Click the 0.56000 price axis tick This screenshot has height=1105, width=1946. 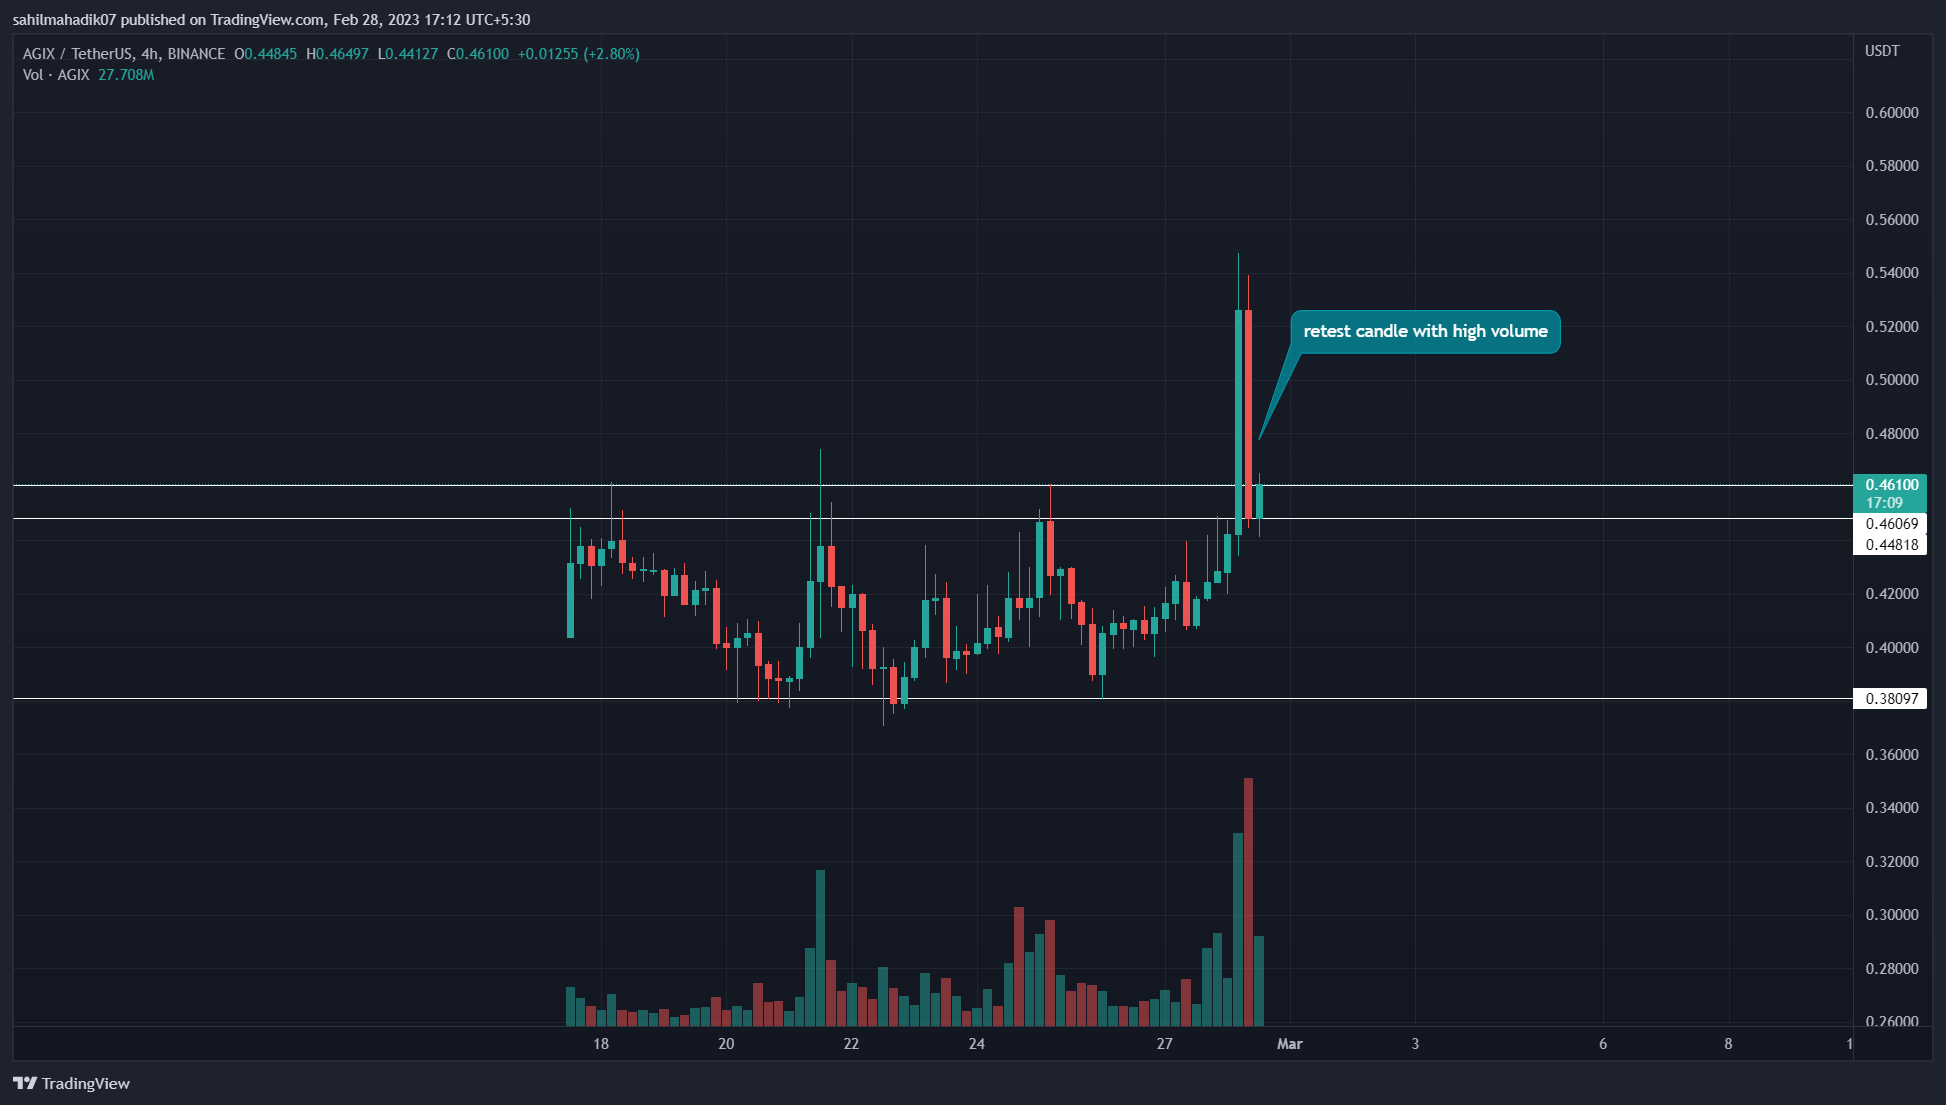coord(1892,219)
